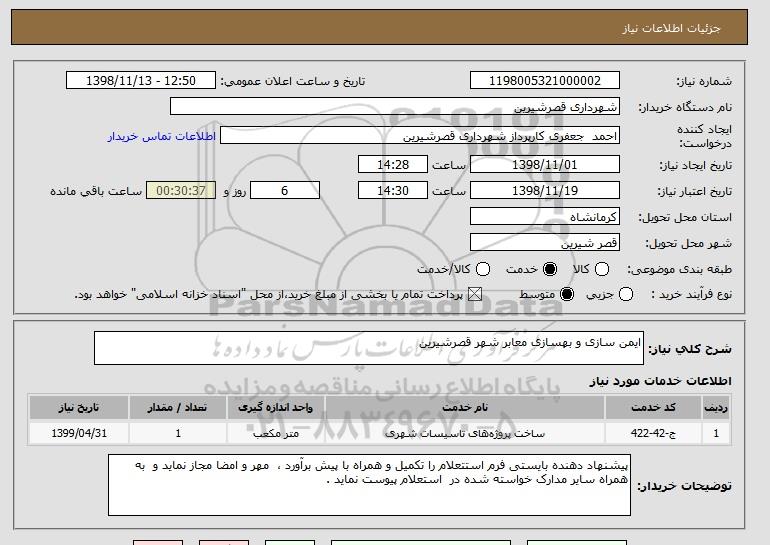The width and height of the screenshot is (770, 545).
Task: Click the واحد اندازه گیری column header
Action: click(x=275, y=408)
